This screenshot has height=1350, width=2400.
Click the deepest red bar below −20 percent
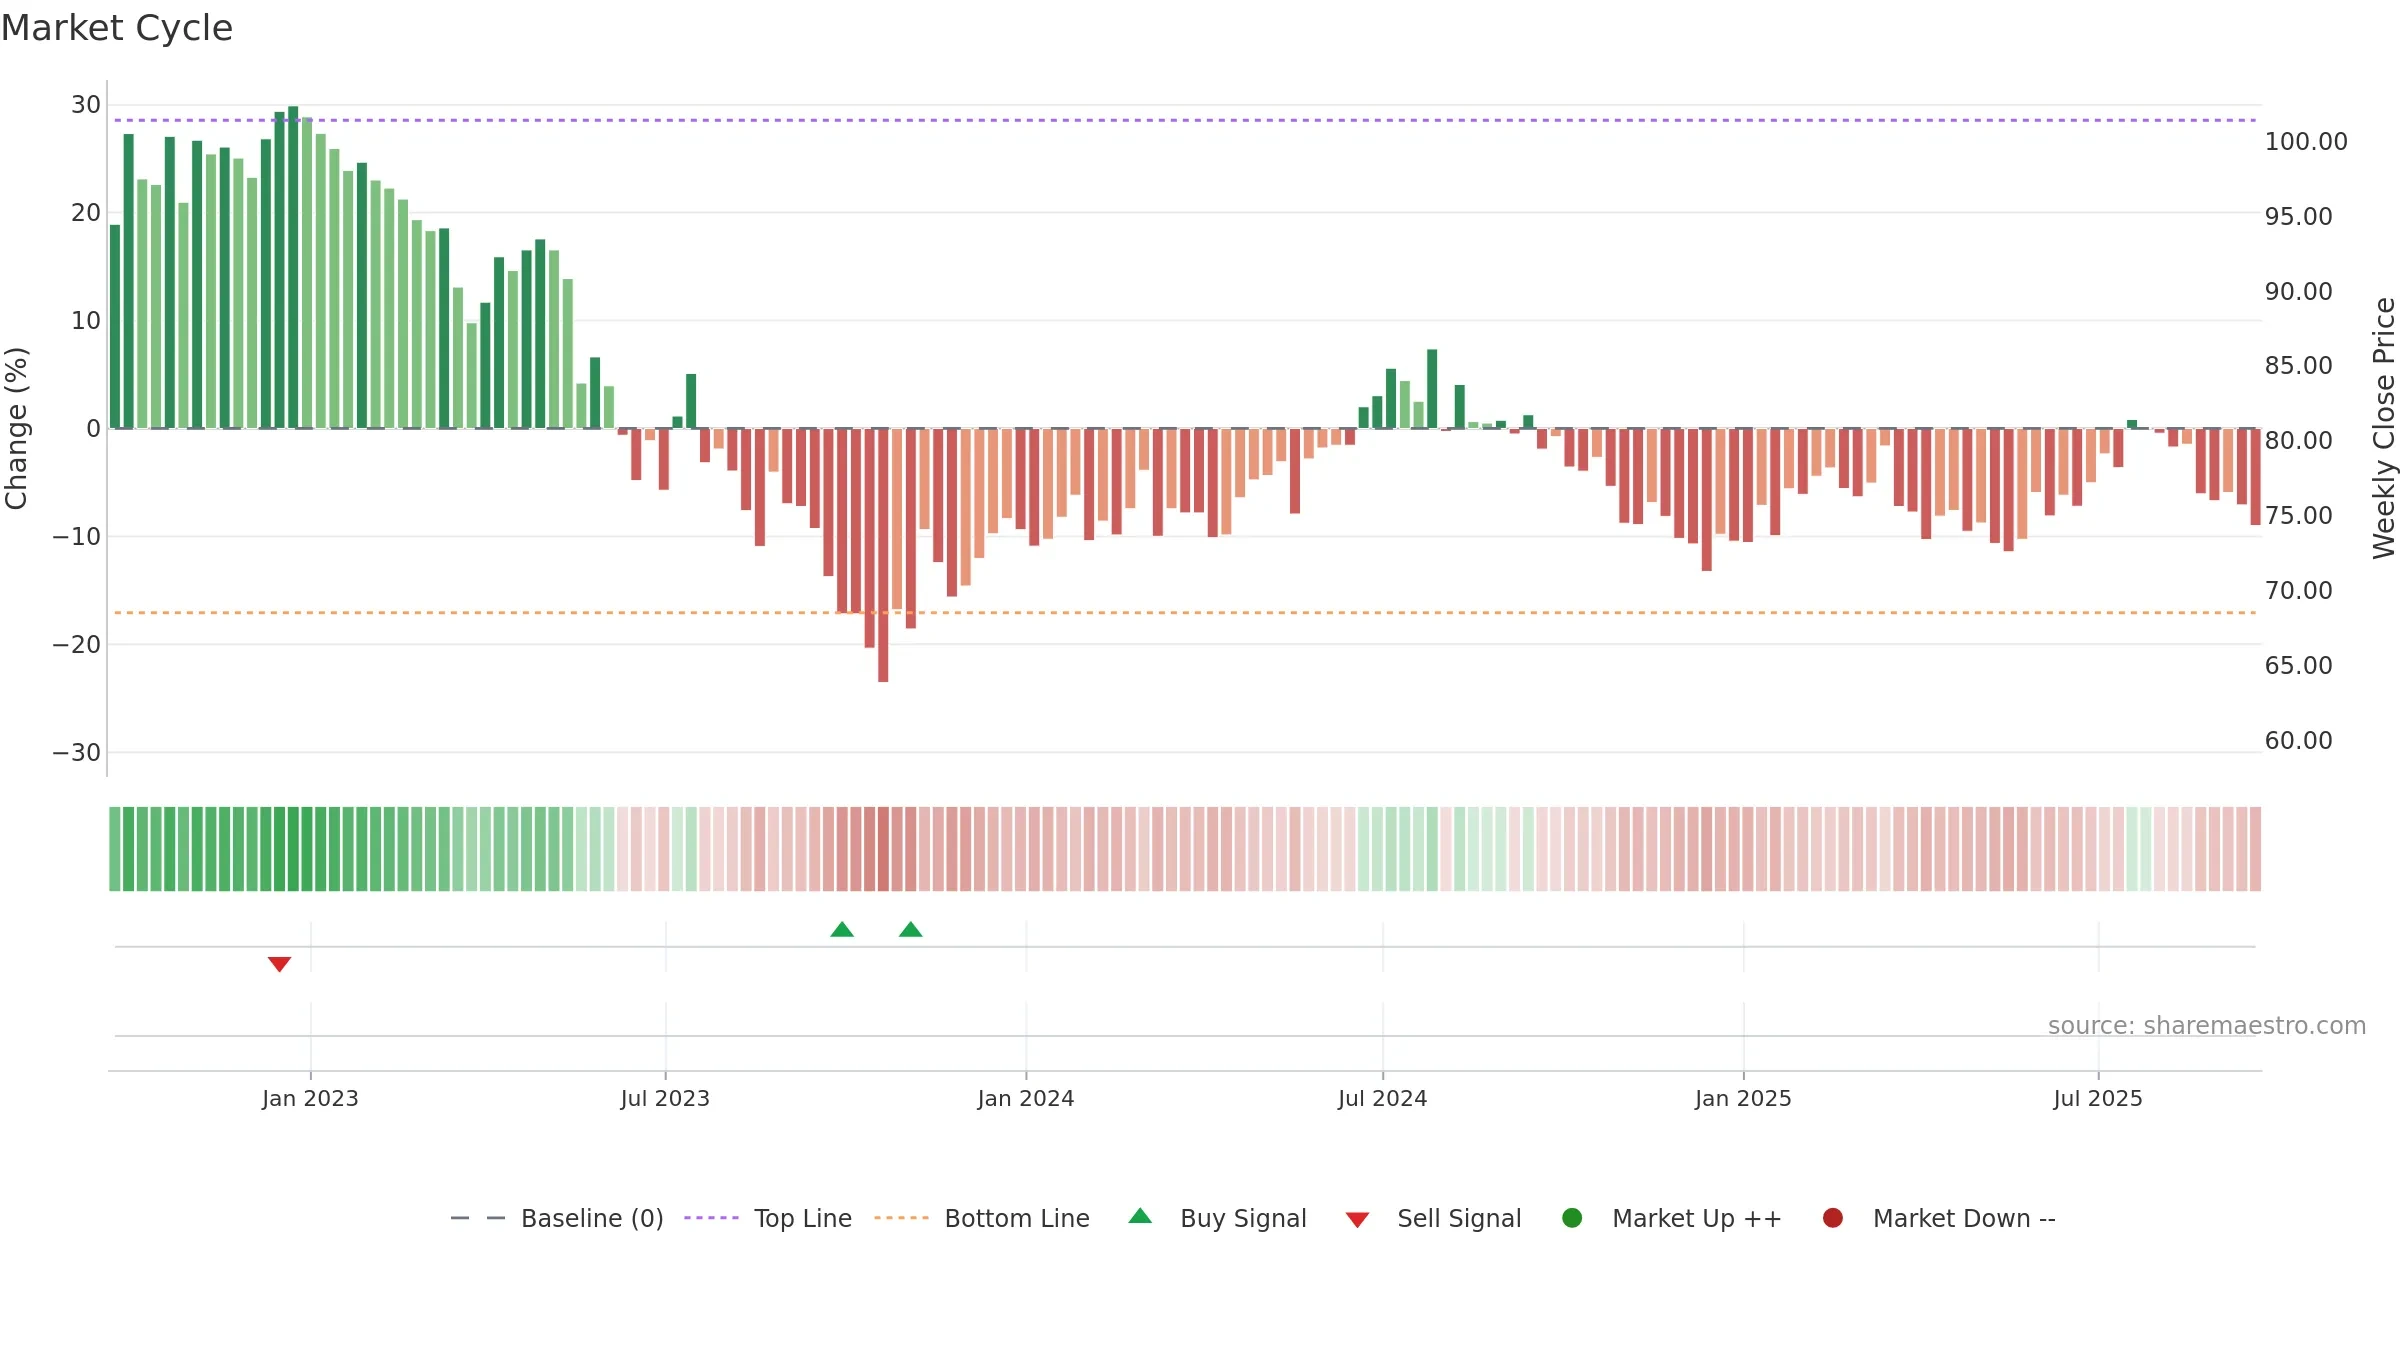tap(883, 555)
